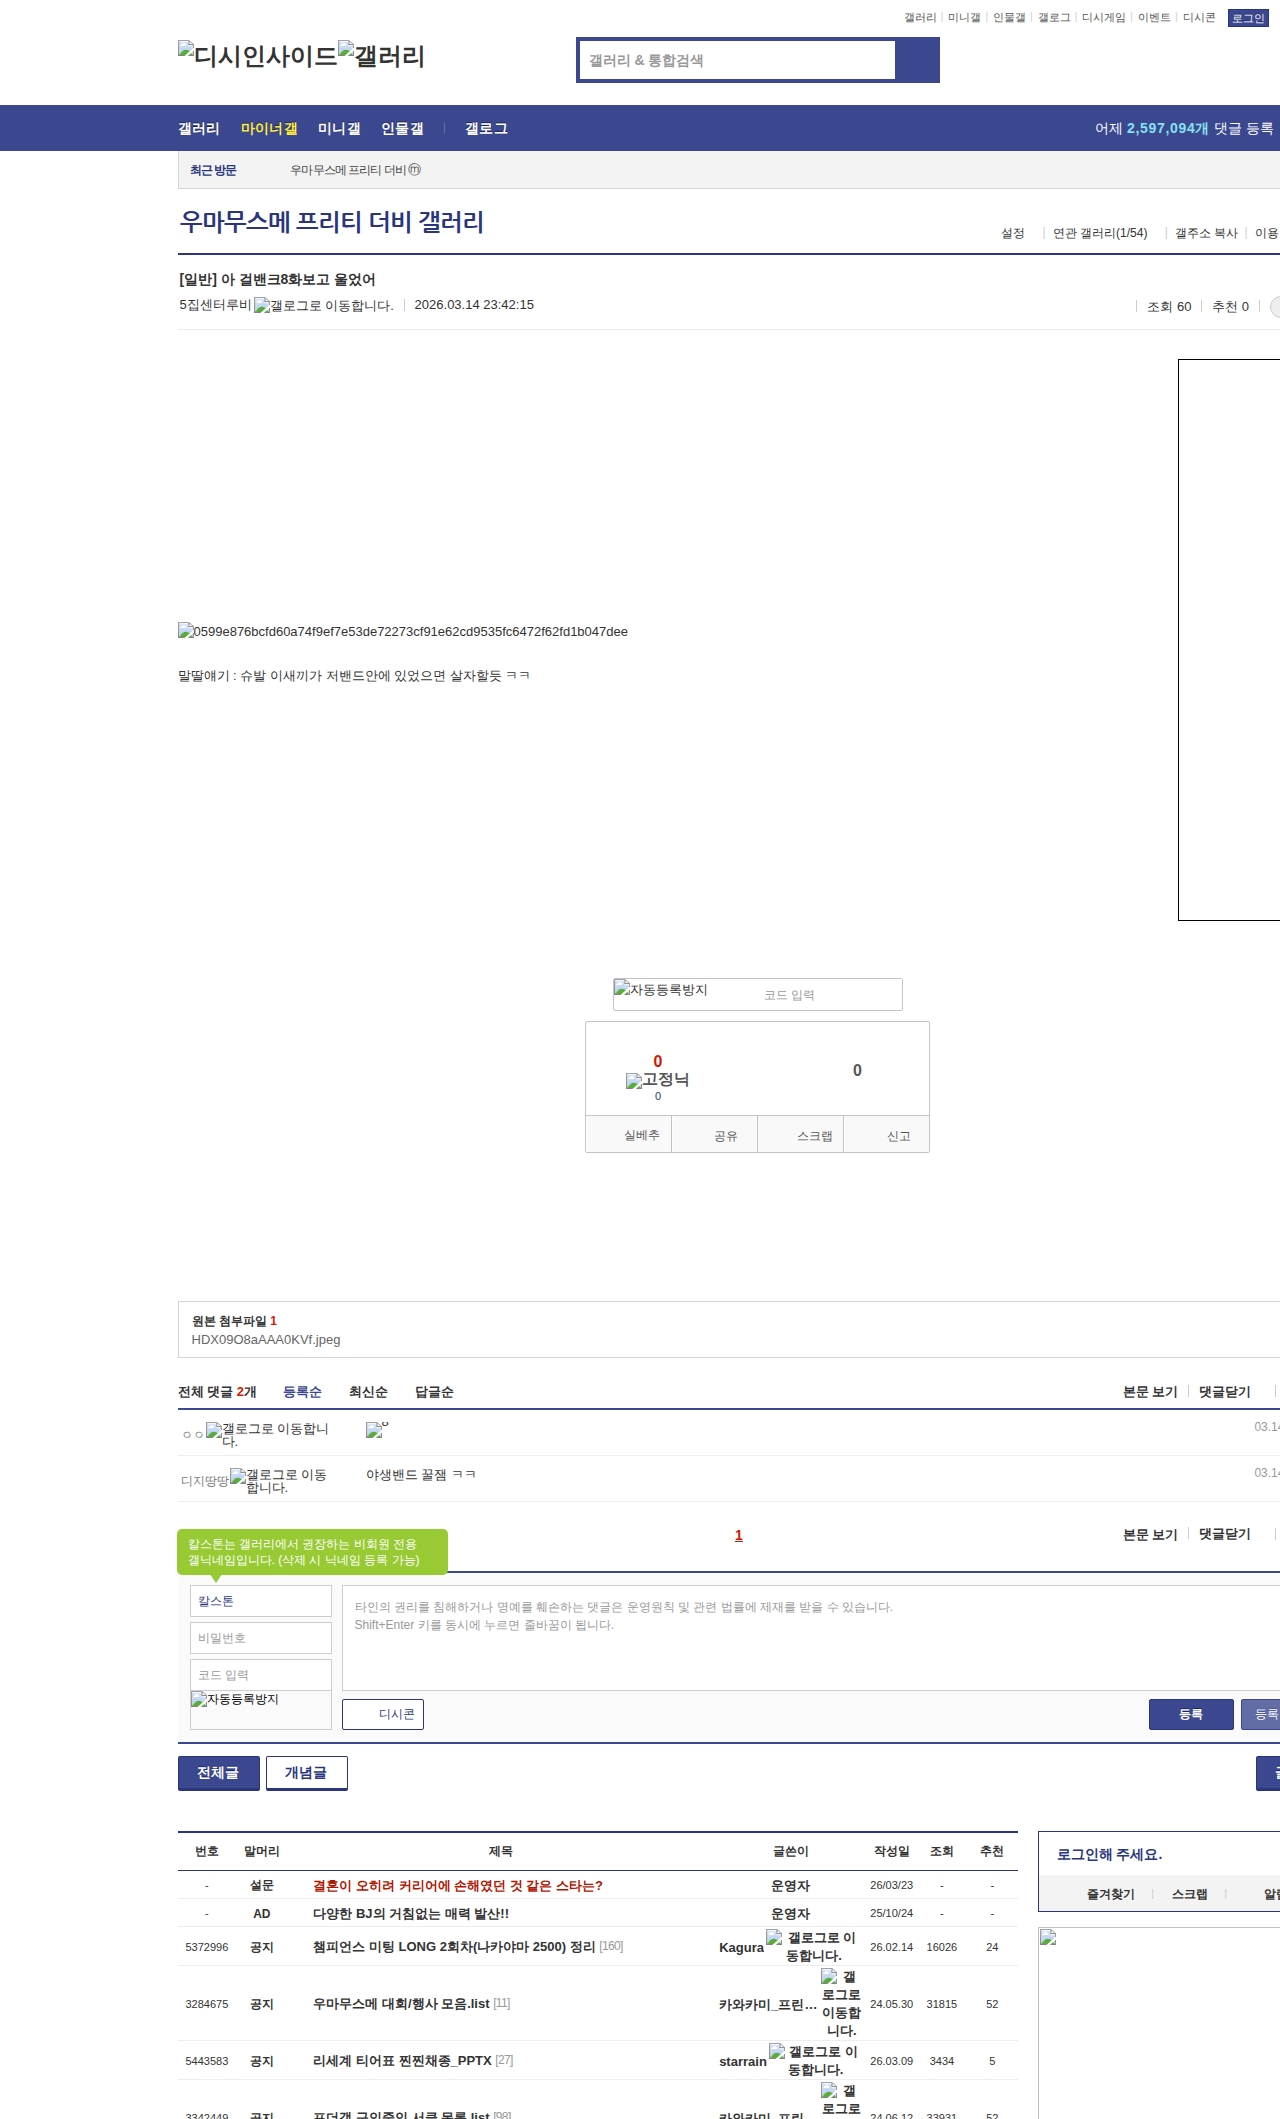Open the 설정 menu of gallery

pyautogui.click(x=1012, y=233)
